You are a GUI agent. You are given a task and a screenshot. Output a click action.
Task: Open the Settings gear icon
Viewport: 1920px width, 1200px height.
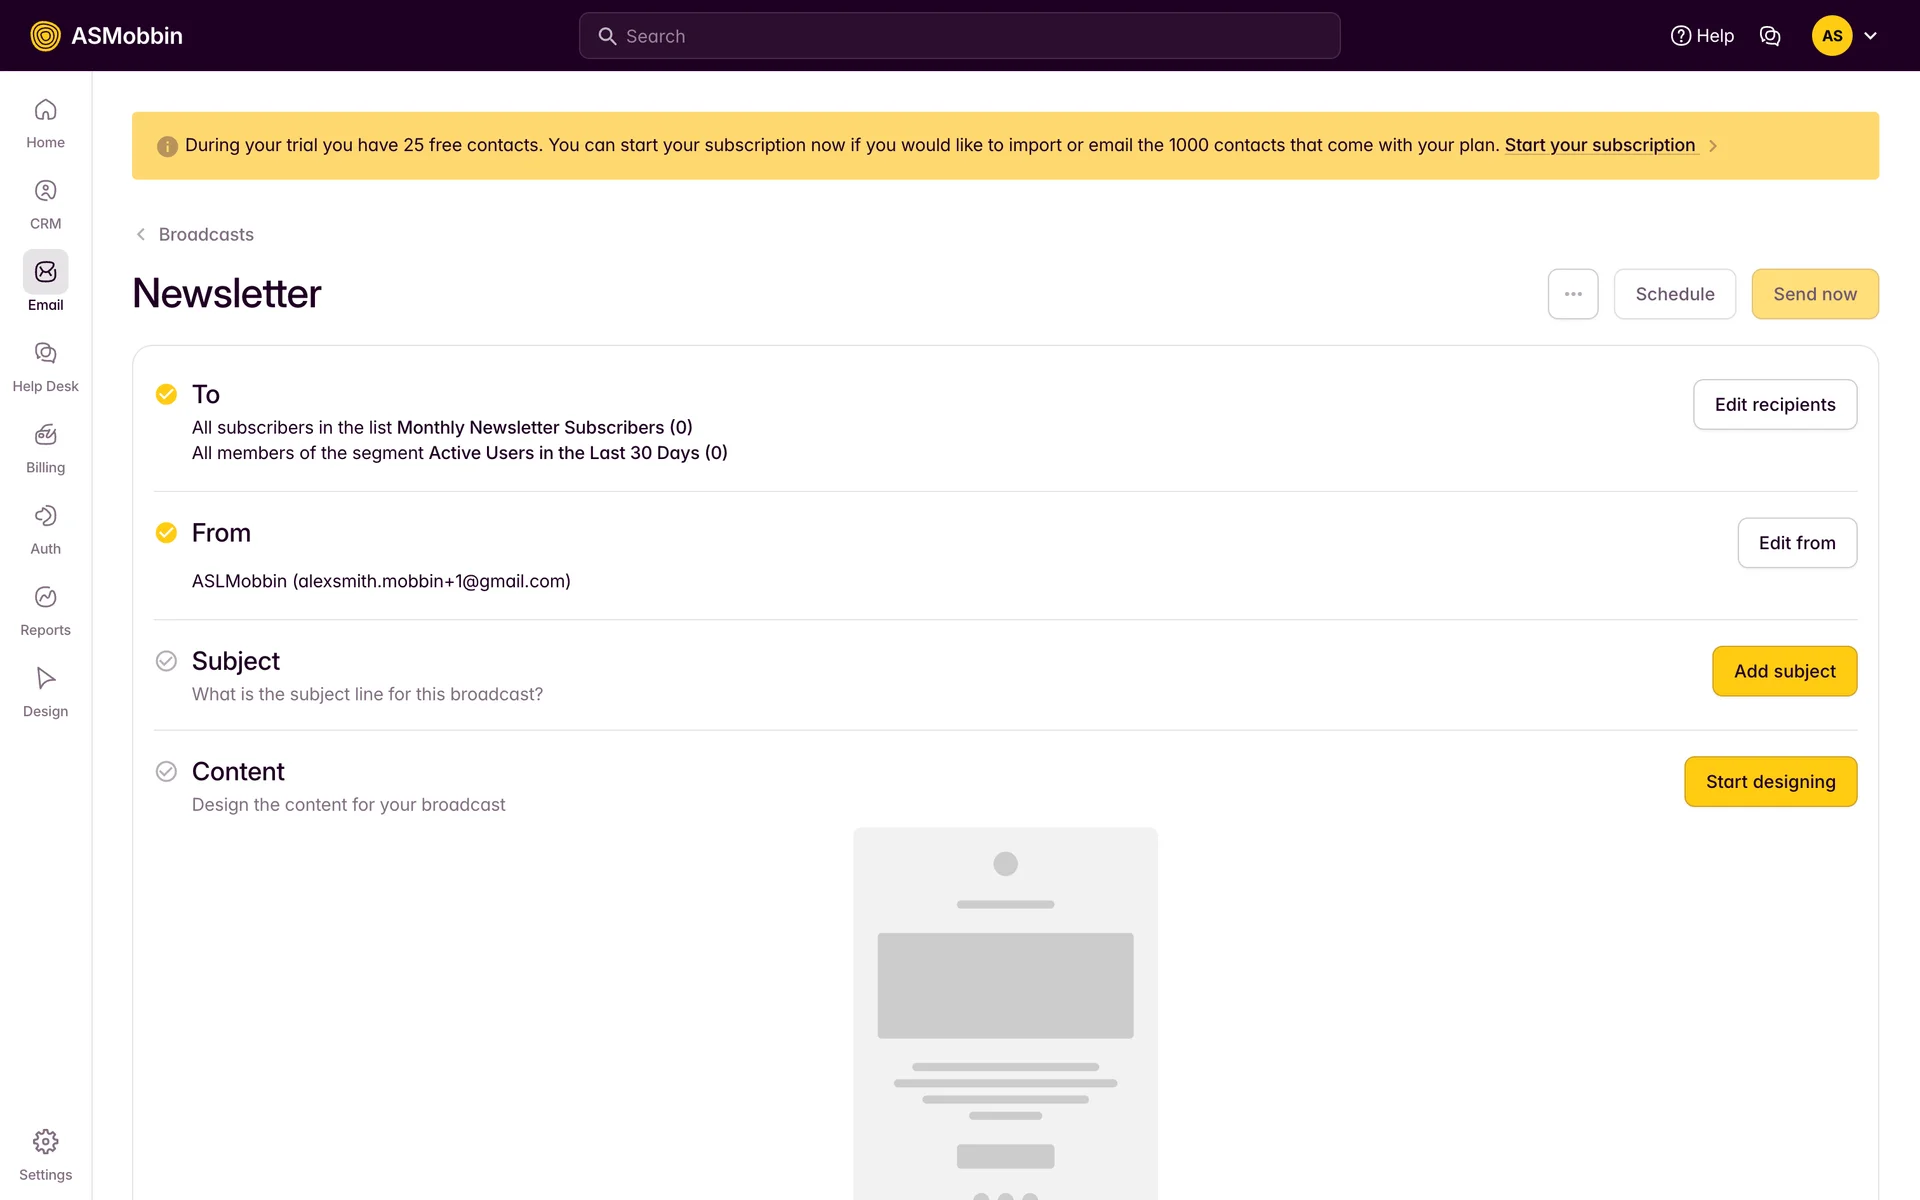45,1142
